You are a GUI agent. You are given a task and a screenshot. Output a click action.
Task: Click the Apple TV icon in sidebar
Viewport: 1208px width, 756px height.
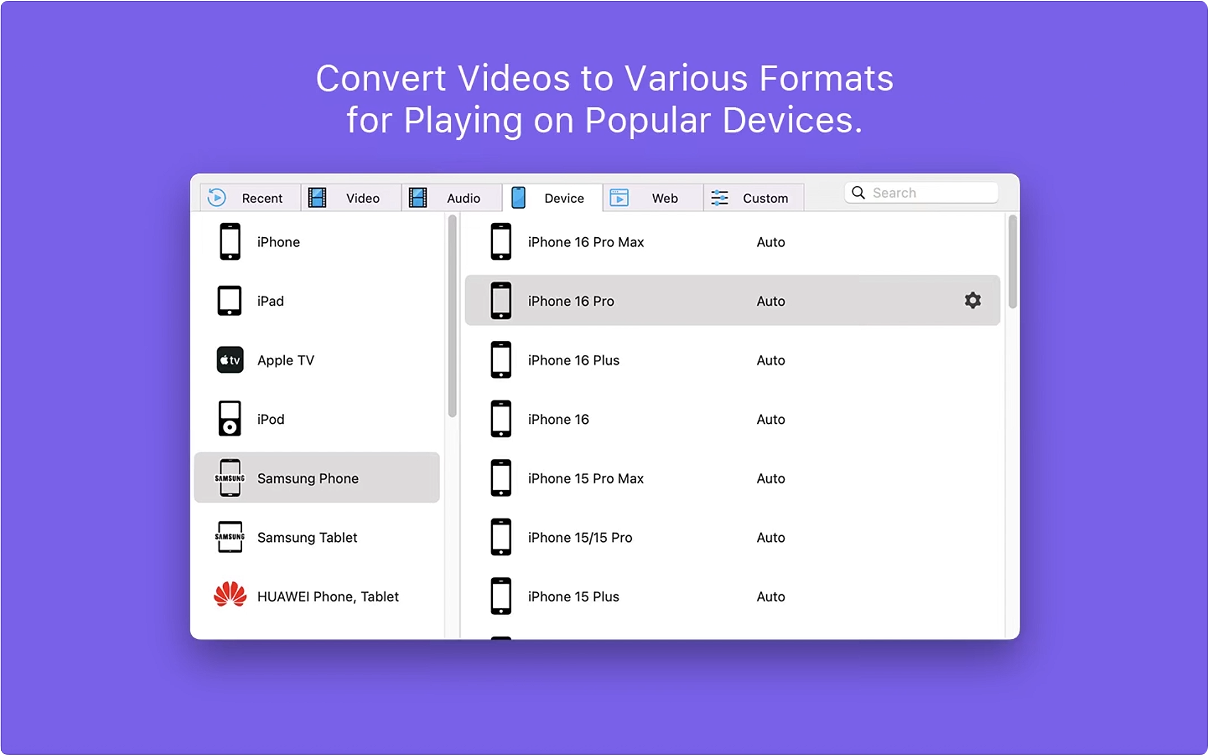coord(230,360)
